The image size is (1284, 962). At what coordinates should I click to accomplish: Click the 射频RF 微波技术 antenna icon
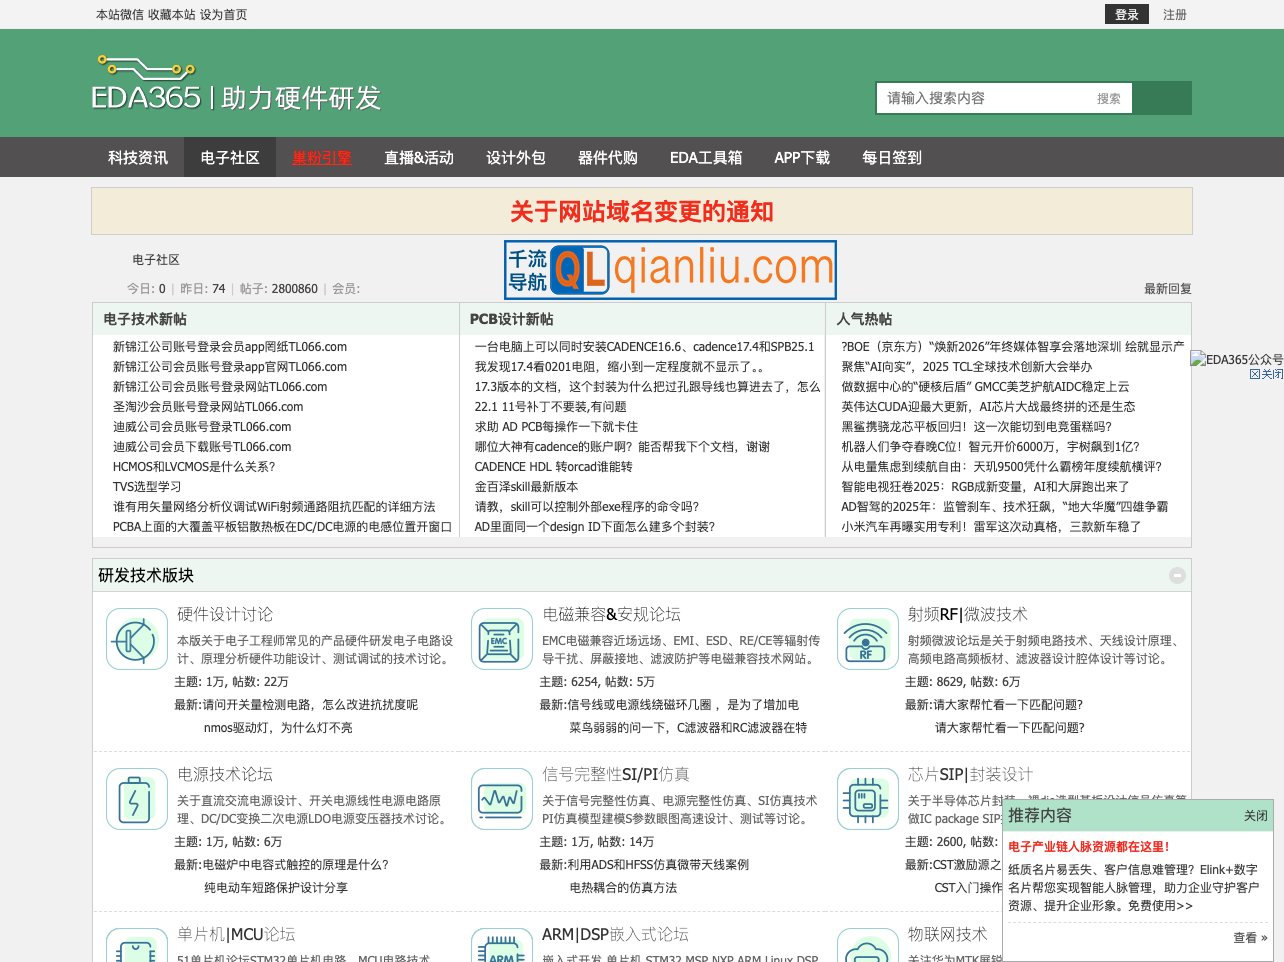(867, 638)
